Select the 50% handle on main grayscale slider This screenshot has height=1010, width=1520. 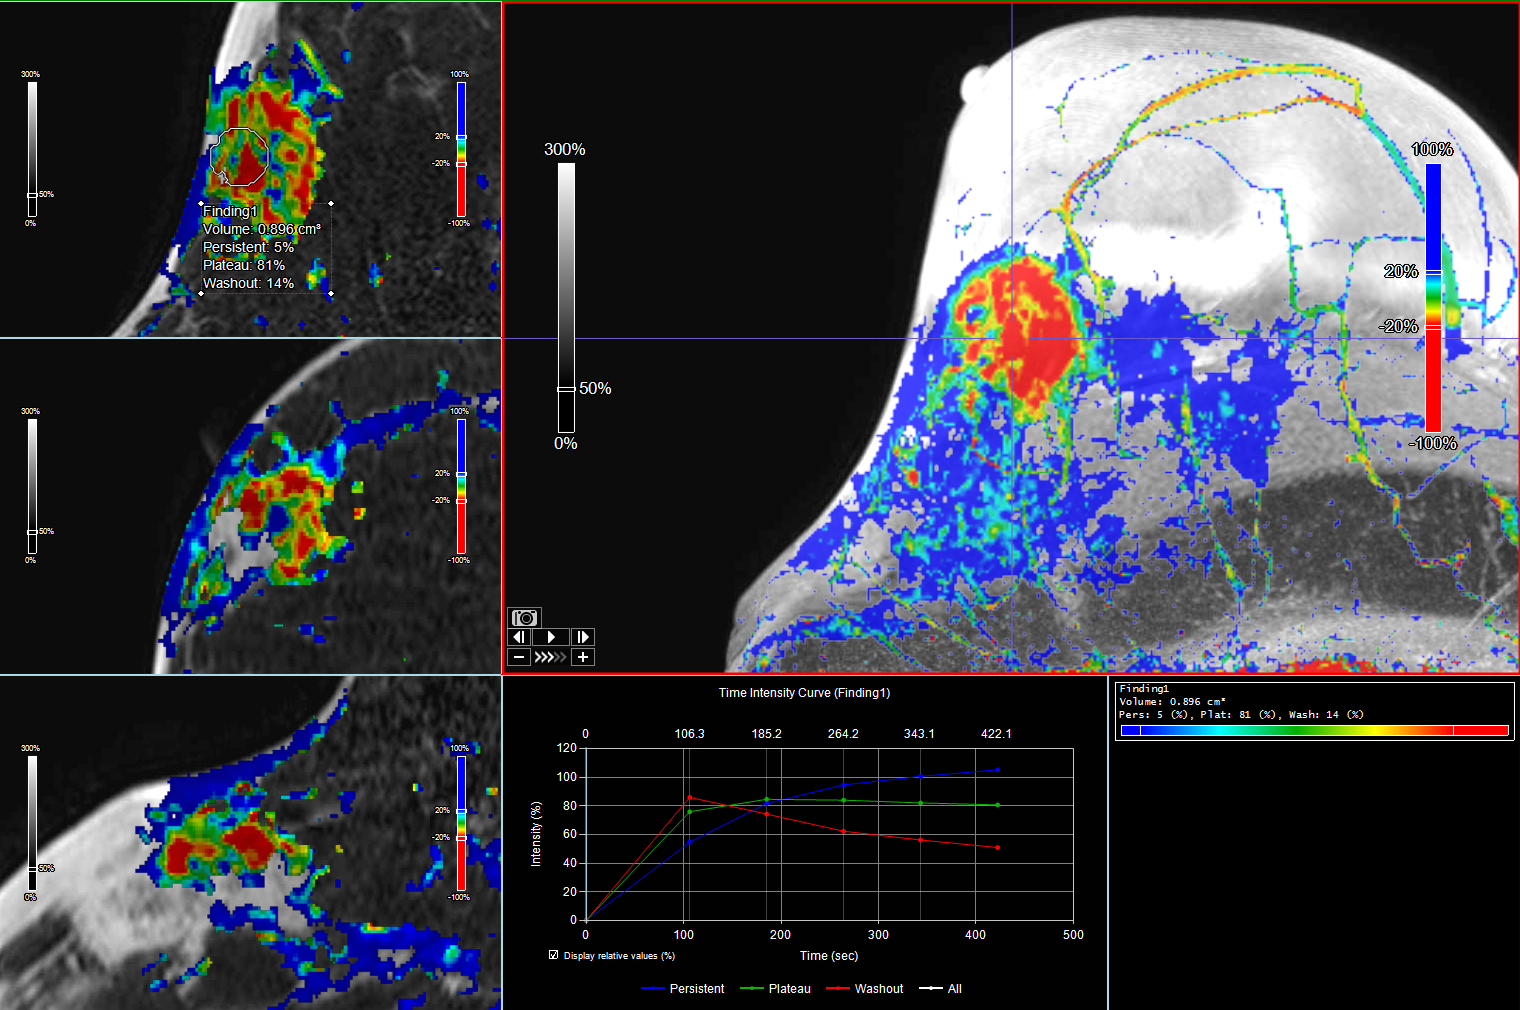566,389
